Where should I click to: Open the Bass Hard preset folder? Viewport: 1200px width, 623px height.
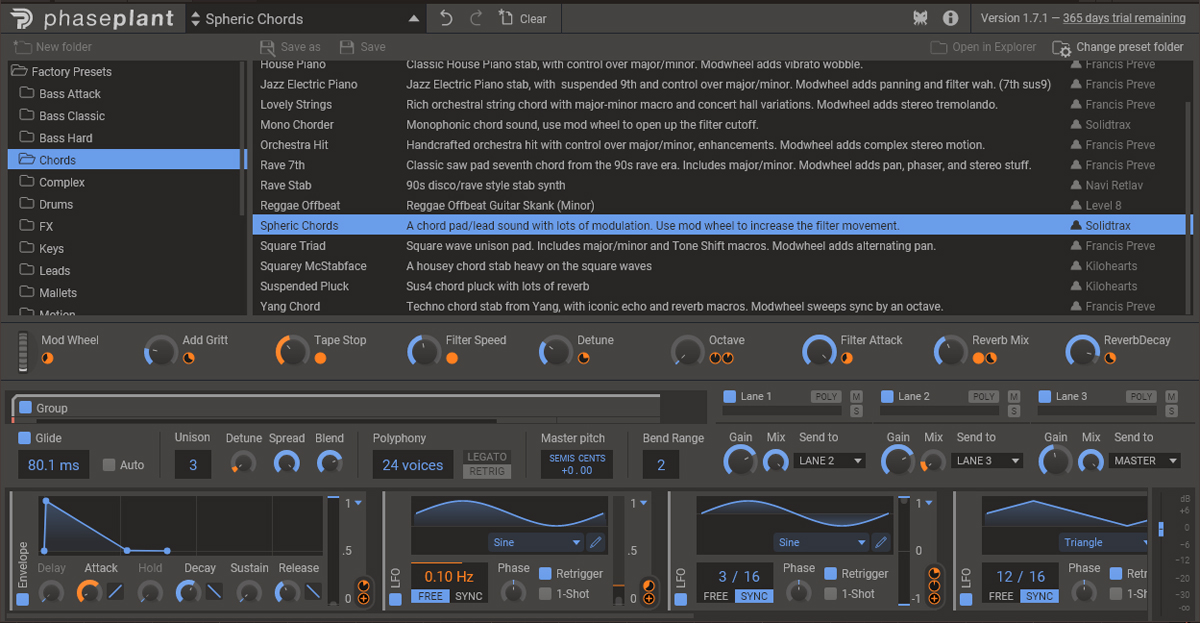56,138
